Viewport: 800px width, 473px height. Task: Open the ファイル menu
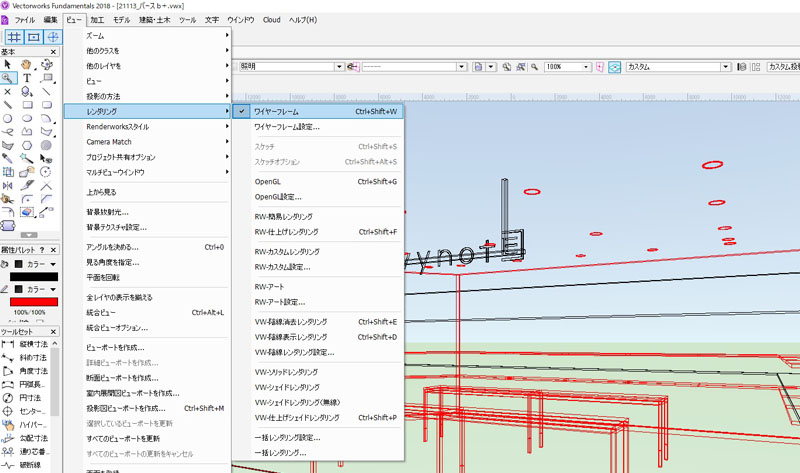pyautogui.click(x=24, y=20)
